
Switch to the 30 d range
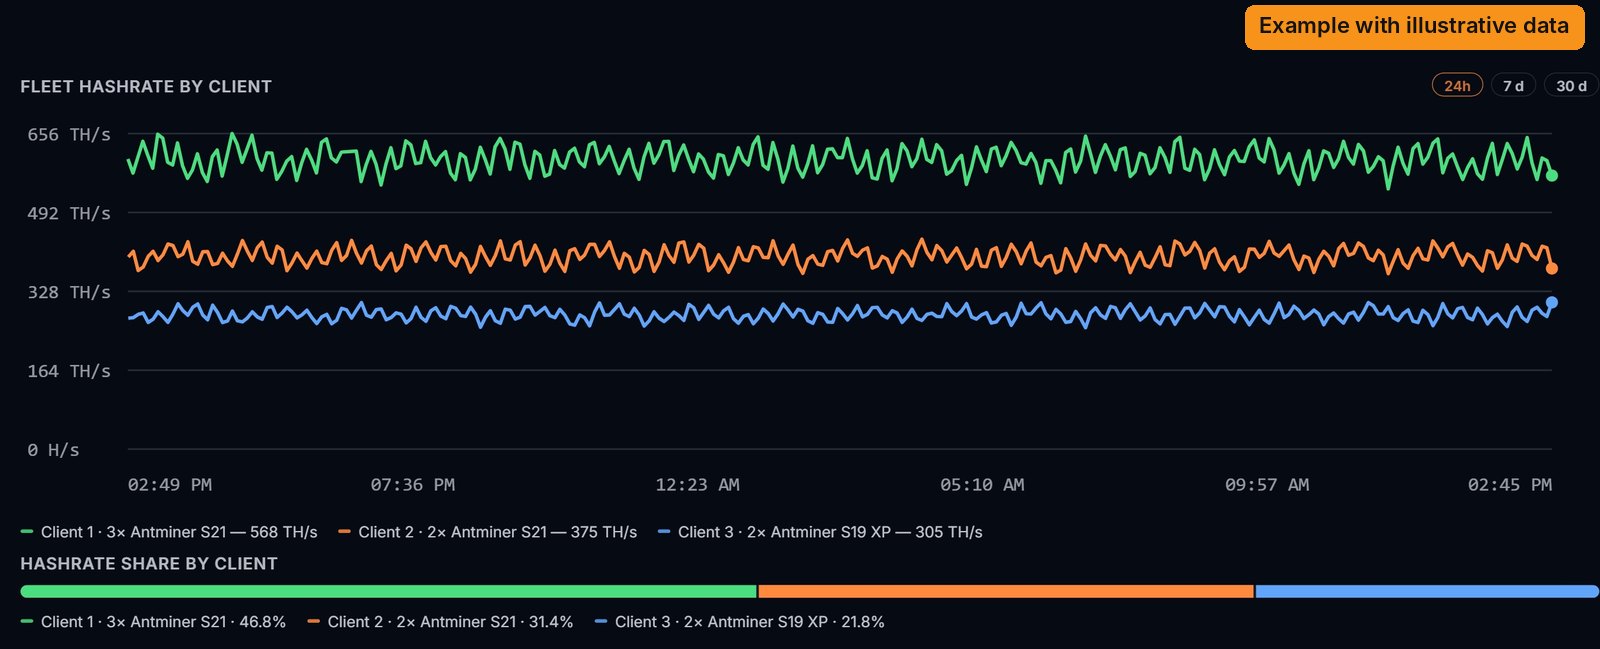coord(1571,86)
